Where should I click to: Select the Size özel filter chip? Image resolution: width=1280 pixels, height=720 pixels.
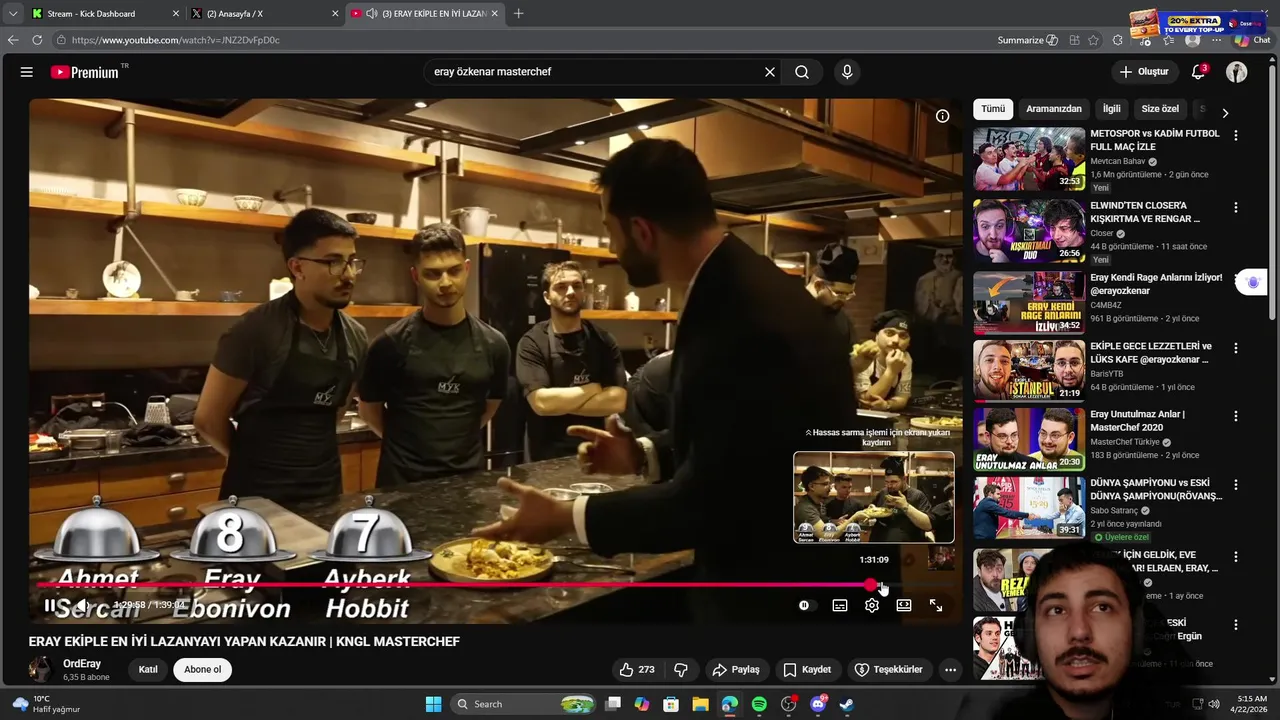click(x=1160, y=109)
